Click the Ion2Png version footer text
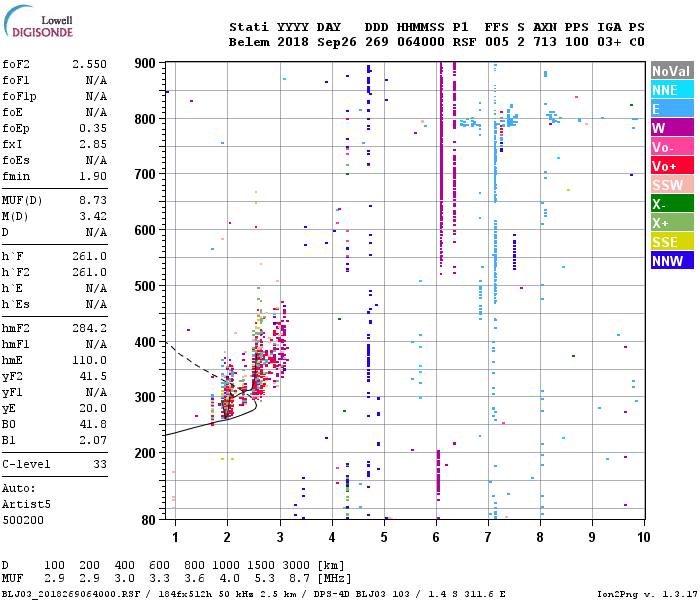The height and width of the screenshot is (600, 700). click(647, 594)
